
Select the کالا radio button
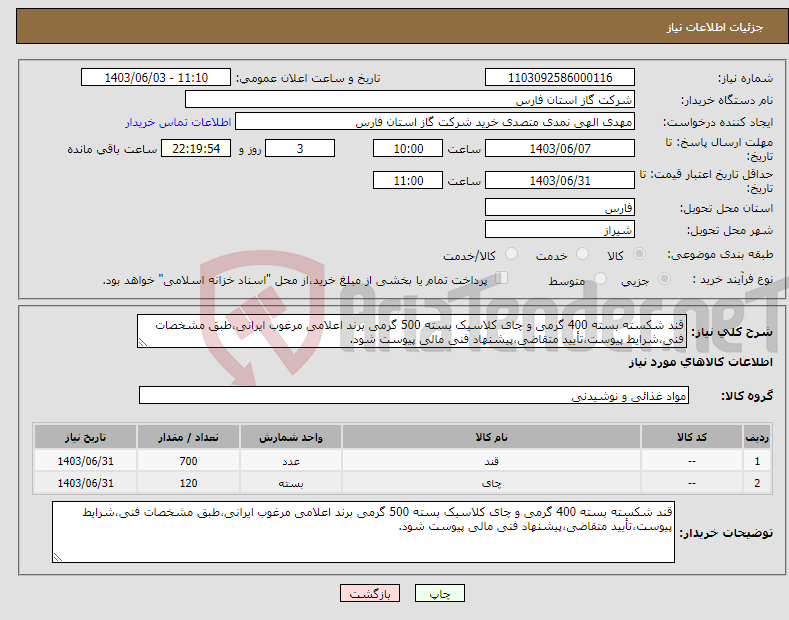(639, 254)
